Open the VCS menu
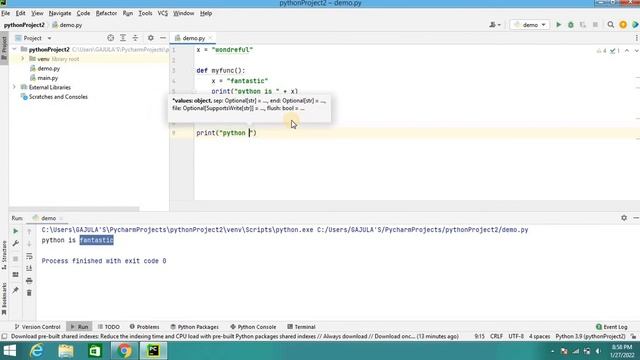Screen dimensions: 640x360 pyautogui.click(x=163, y=13)
